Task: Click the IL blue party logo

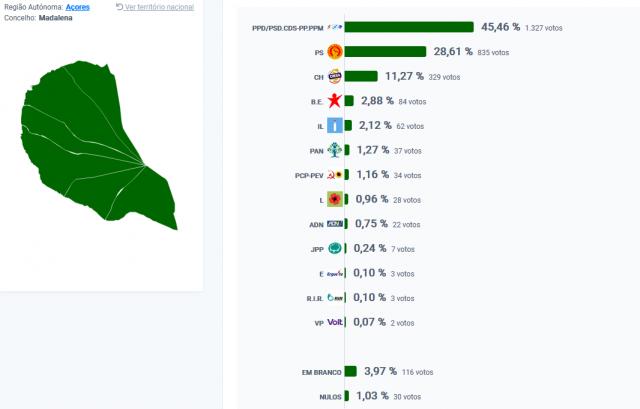Action: (335, 126)
